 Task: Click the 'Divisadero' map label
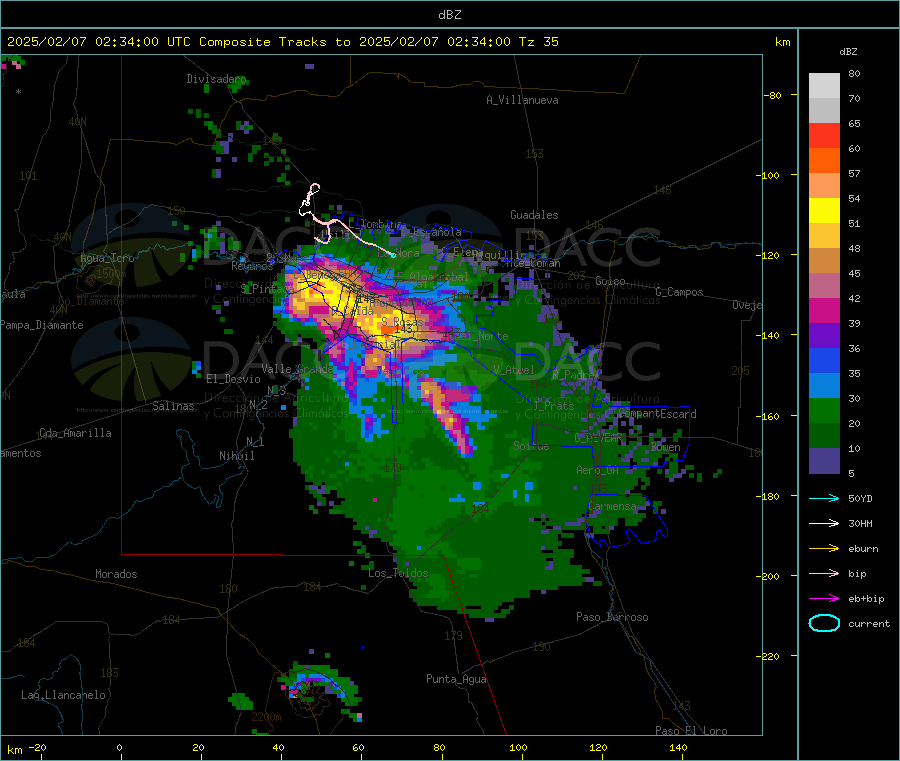216,79
